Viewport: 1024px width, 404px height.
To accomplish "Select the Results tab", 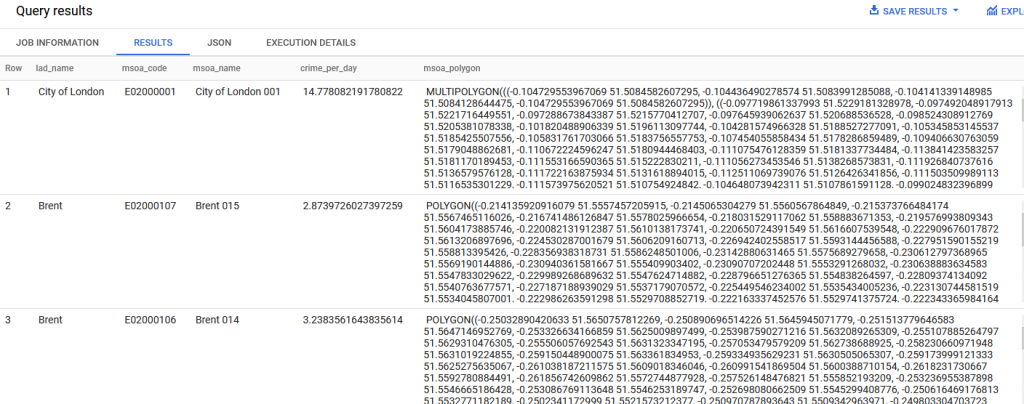I will [x=153, y=42].
